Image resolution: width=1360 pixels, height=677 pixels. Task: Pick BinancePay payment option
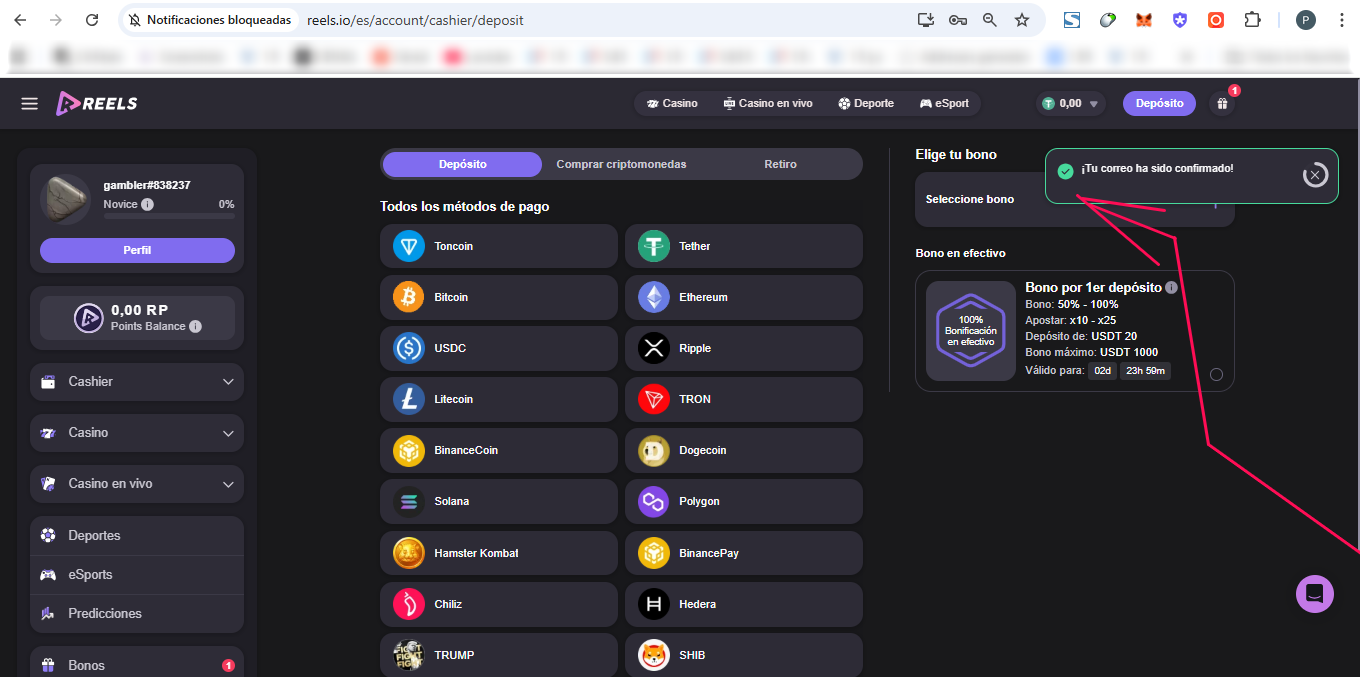743,553
